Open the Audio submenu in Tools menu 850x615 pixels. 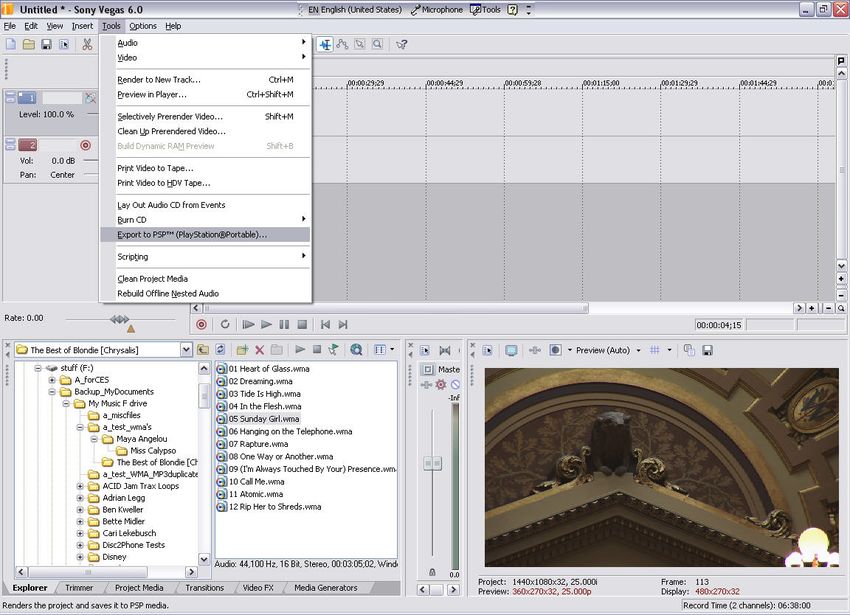[x=205, y=43]
